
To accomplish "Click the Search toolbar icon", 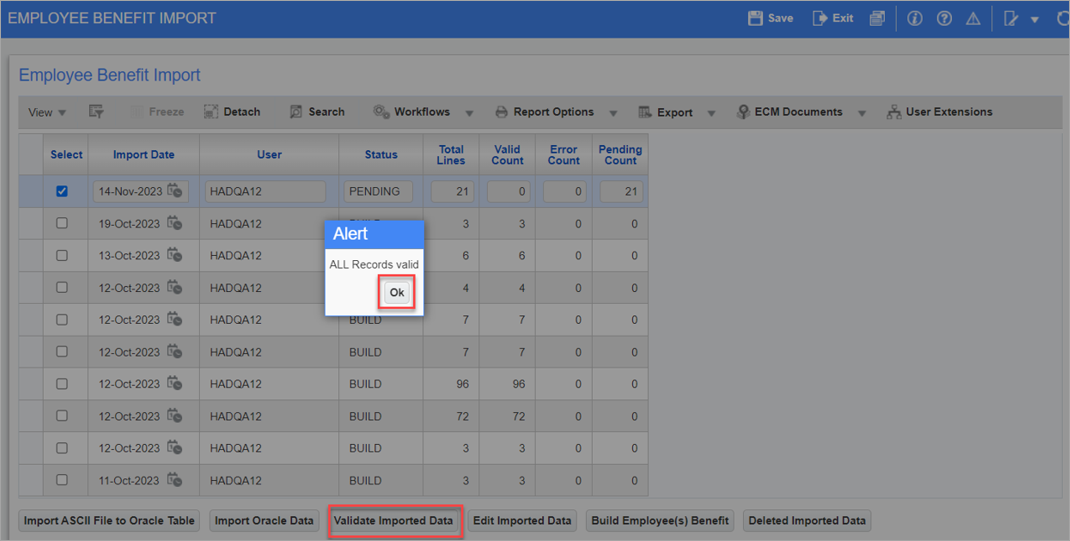I will [x=295, y=112].
